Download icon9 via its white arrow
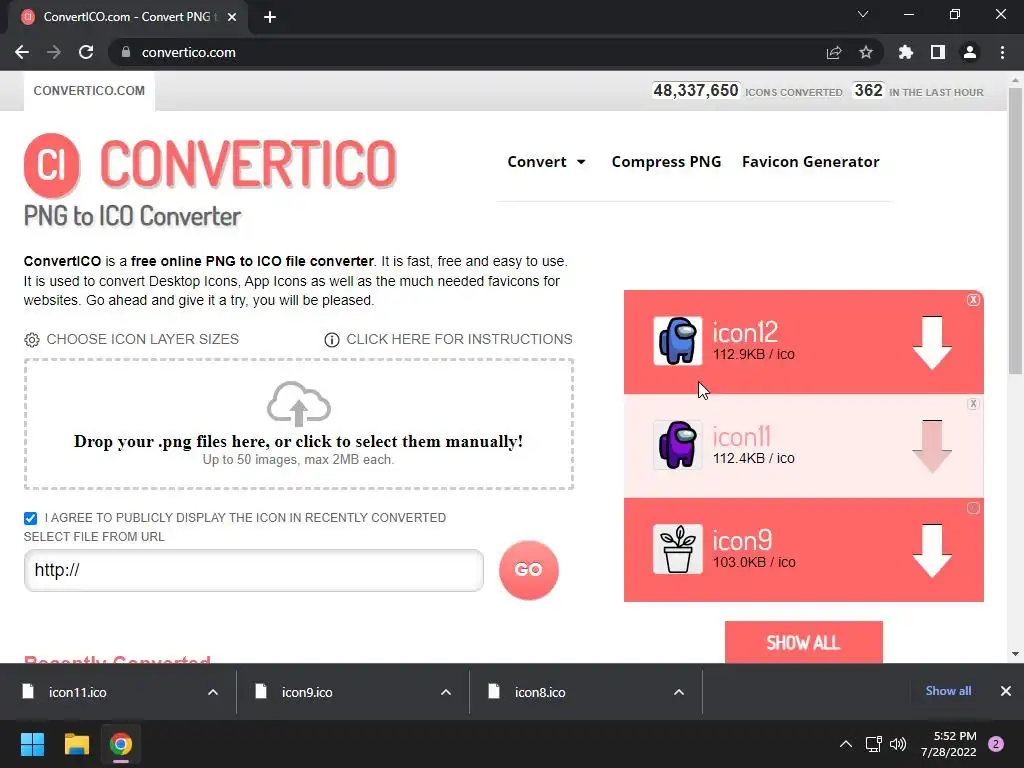The image size is (1024, 768). [x=931, y=551]
